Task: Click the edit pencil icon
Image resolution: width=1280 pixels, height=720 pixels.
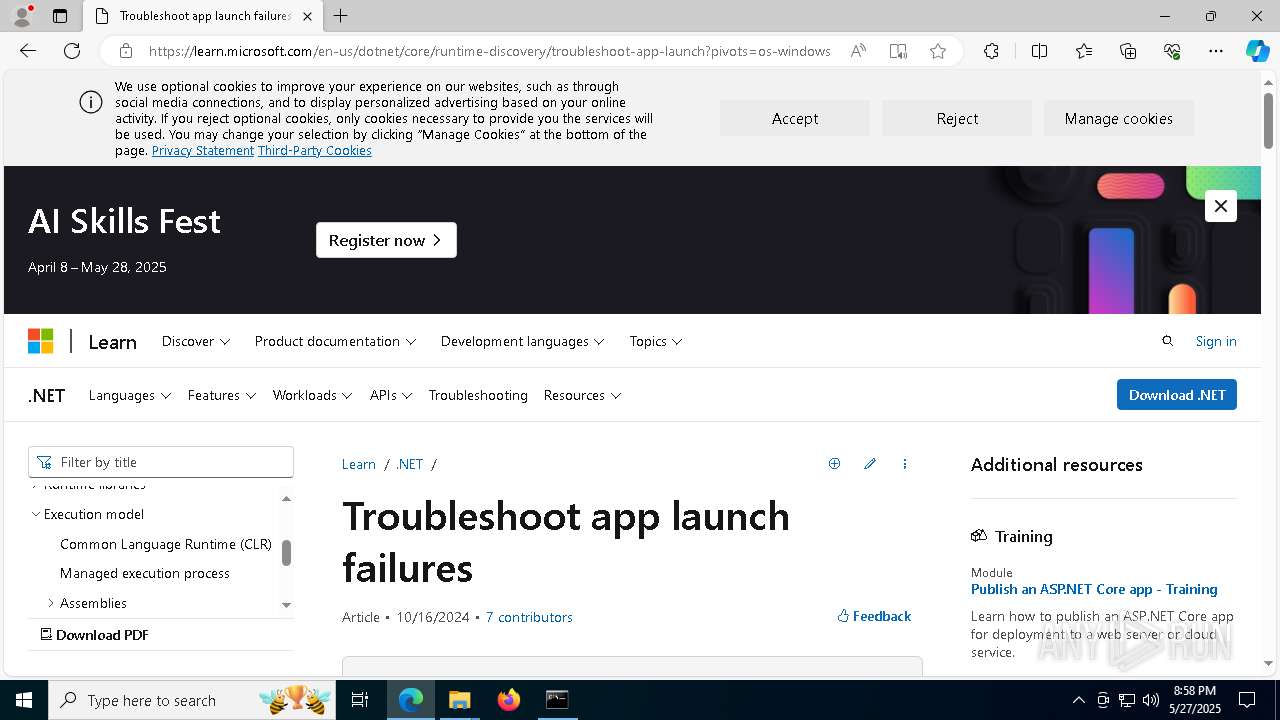Action: tap(870, 464)
